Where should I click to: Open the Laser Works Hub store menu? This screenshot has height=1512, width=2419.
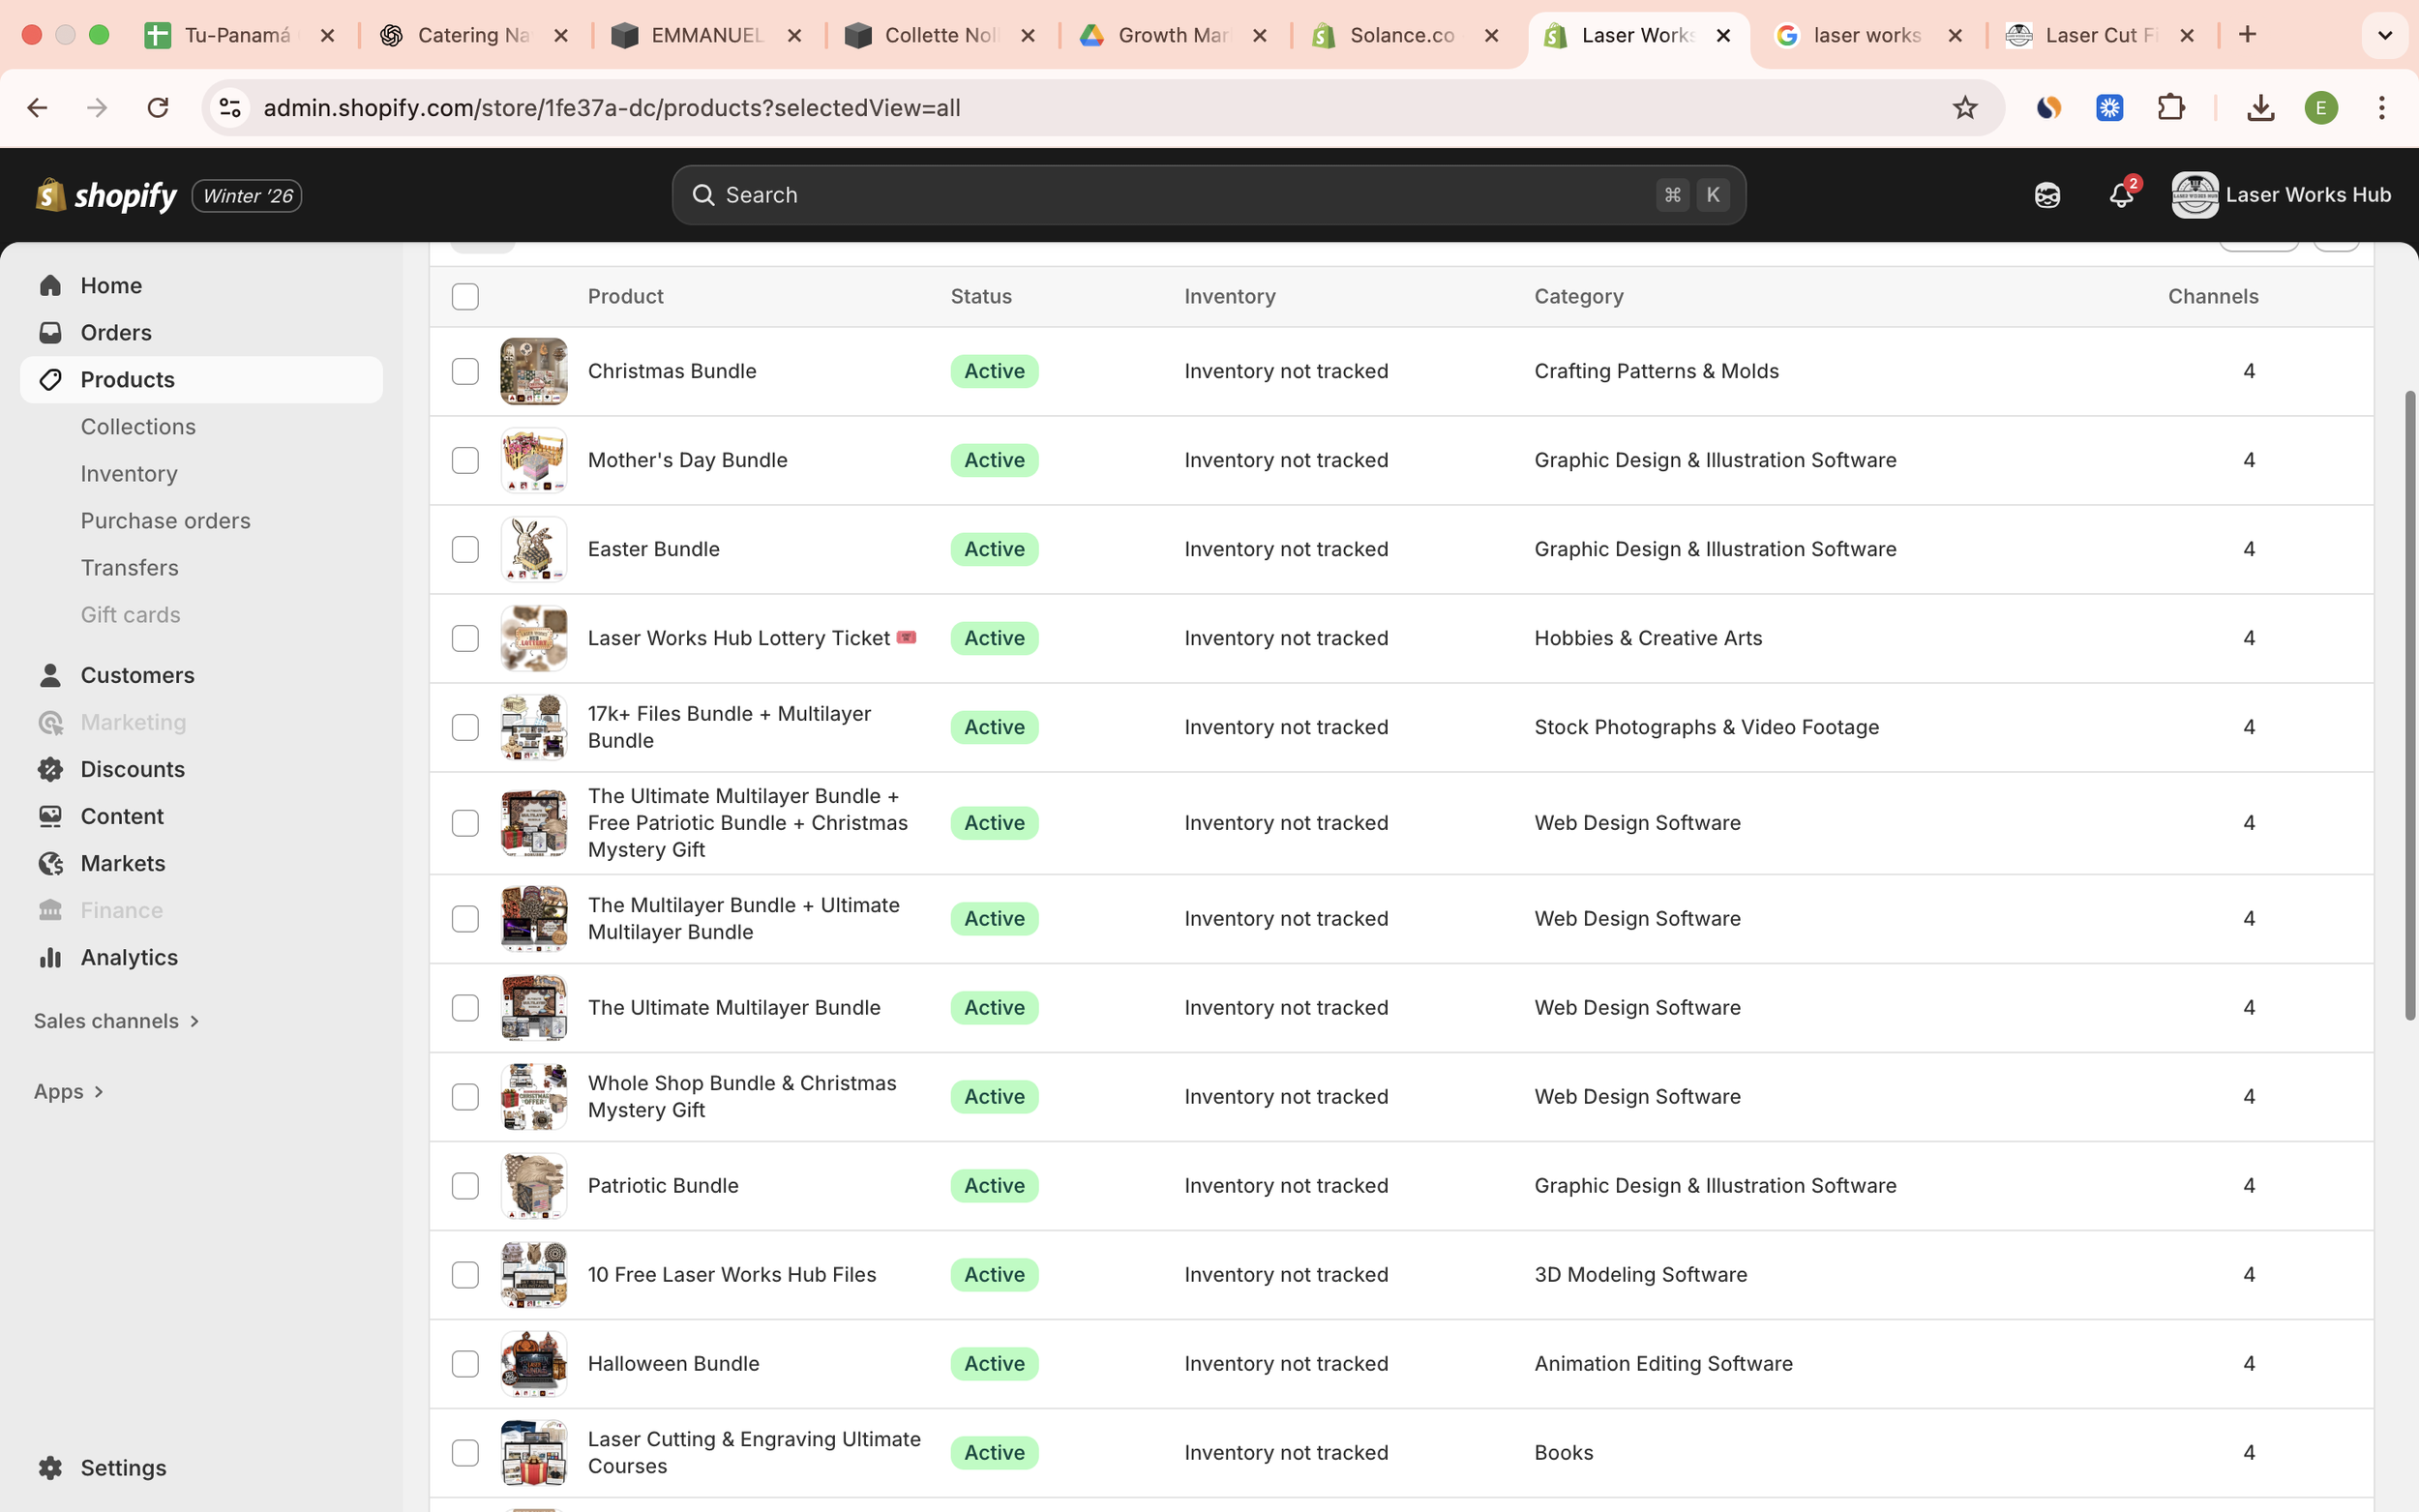[2281, 195]
